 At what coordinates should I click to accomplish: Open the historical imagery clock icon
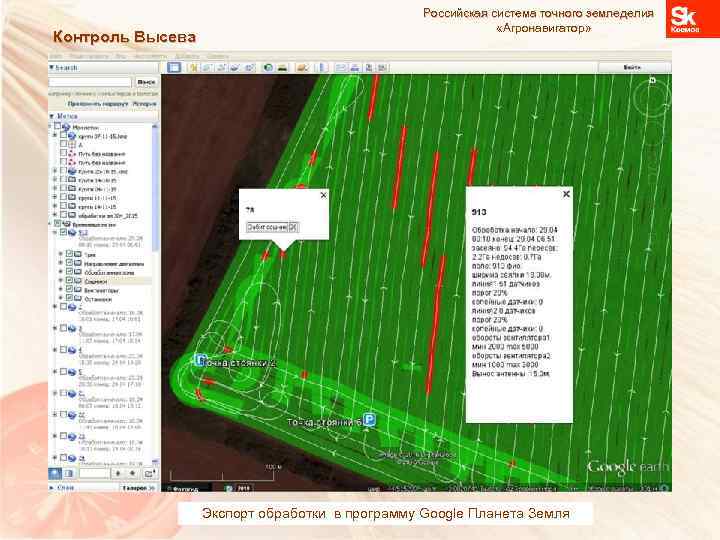coord(268,68)
